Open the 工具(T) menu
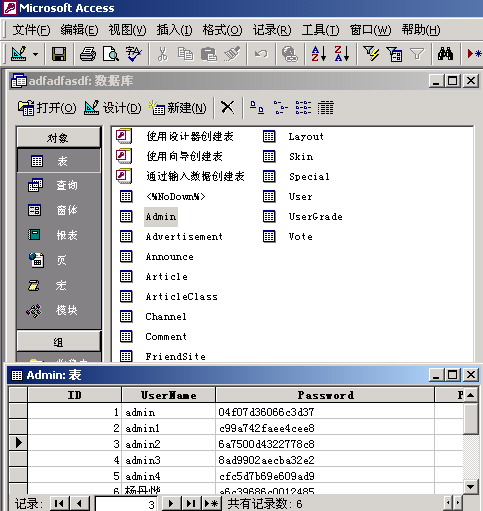Viewport: 483px width, 511px height. point(320,30)
